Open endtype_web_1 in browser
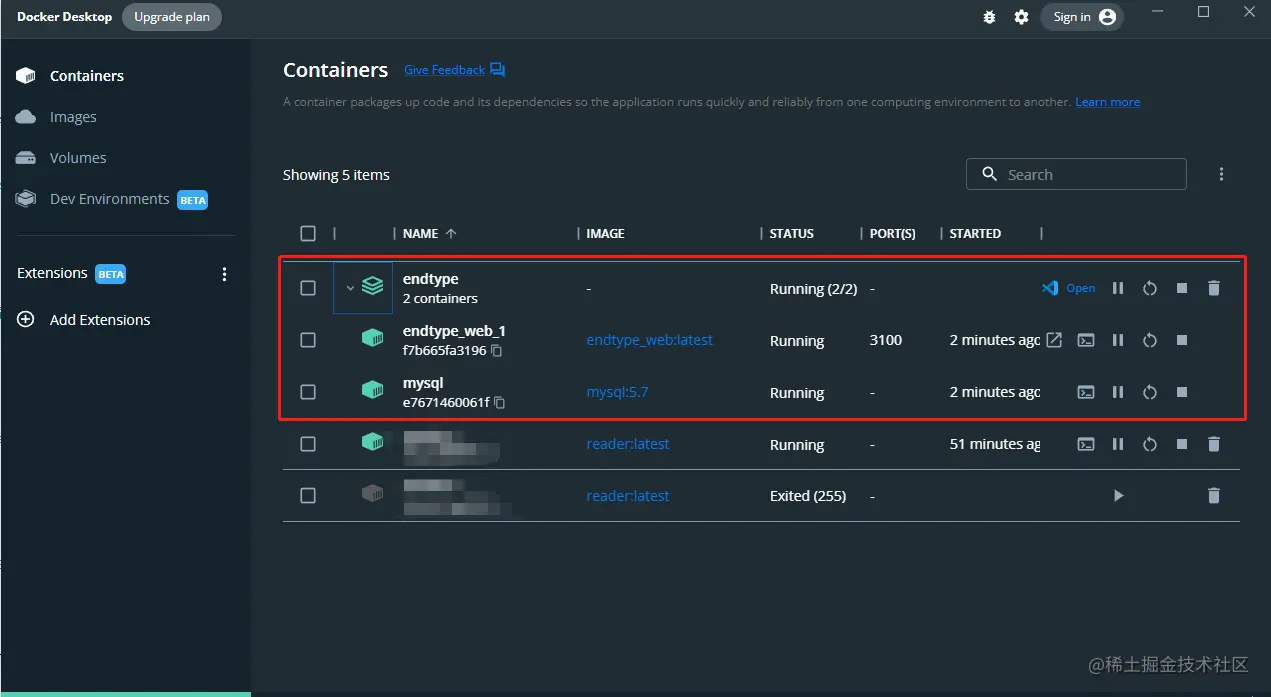 pos(1054,340)
